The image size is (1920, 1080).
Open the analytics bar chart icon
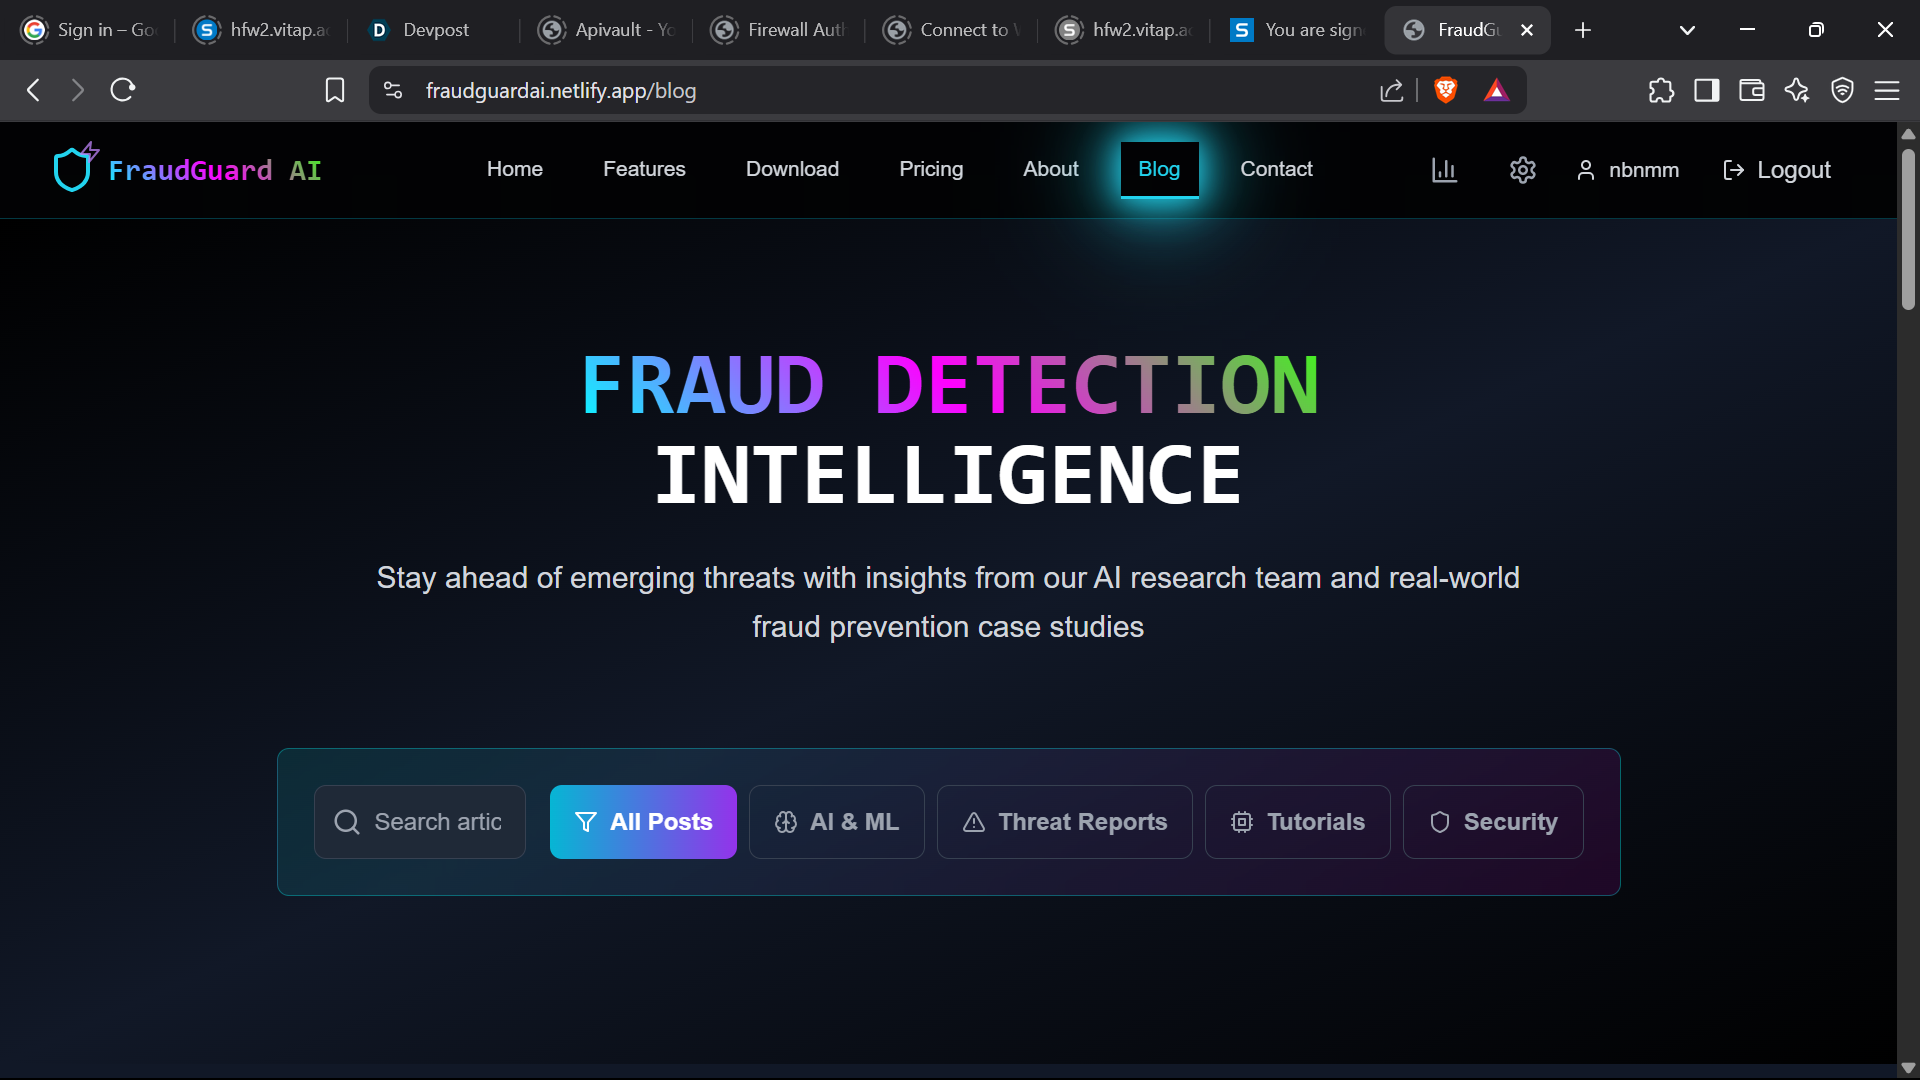1444,170
